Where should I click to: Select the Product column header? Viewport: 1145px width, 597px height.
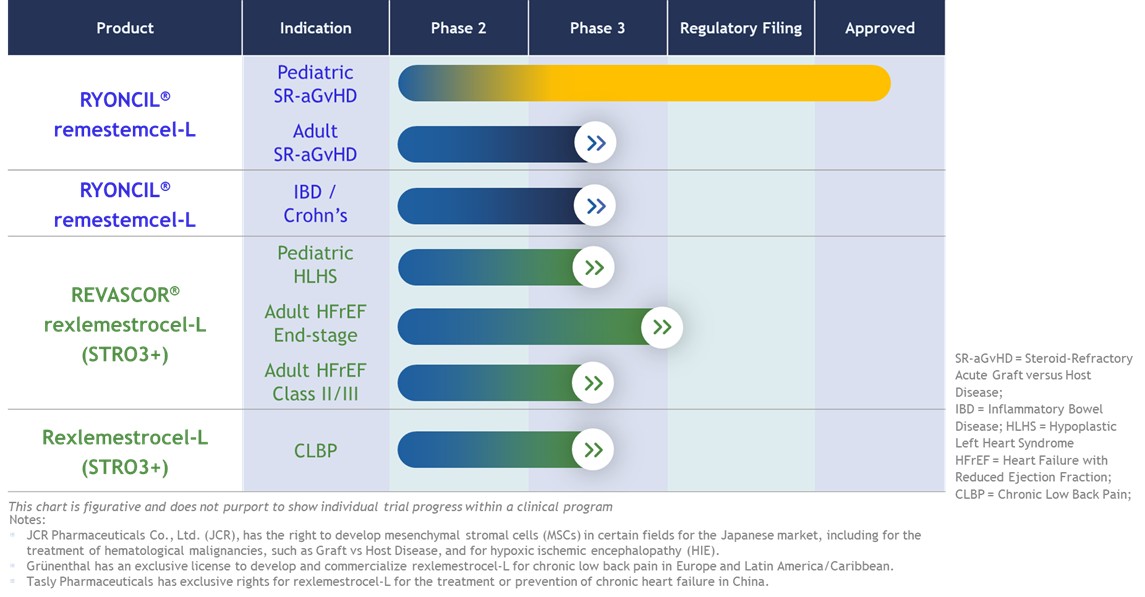click(125, 28)
